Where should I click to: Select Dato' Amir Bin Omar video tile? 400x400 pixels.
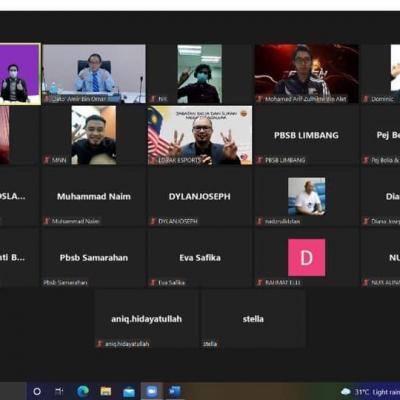click(94, 74)
